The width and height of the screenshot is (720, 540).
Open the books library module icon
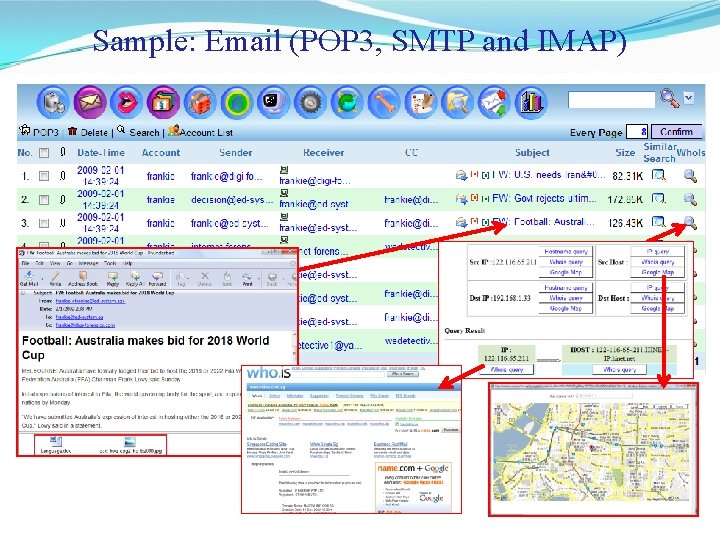(531, 101)
